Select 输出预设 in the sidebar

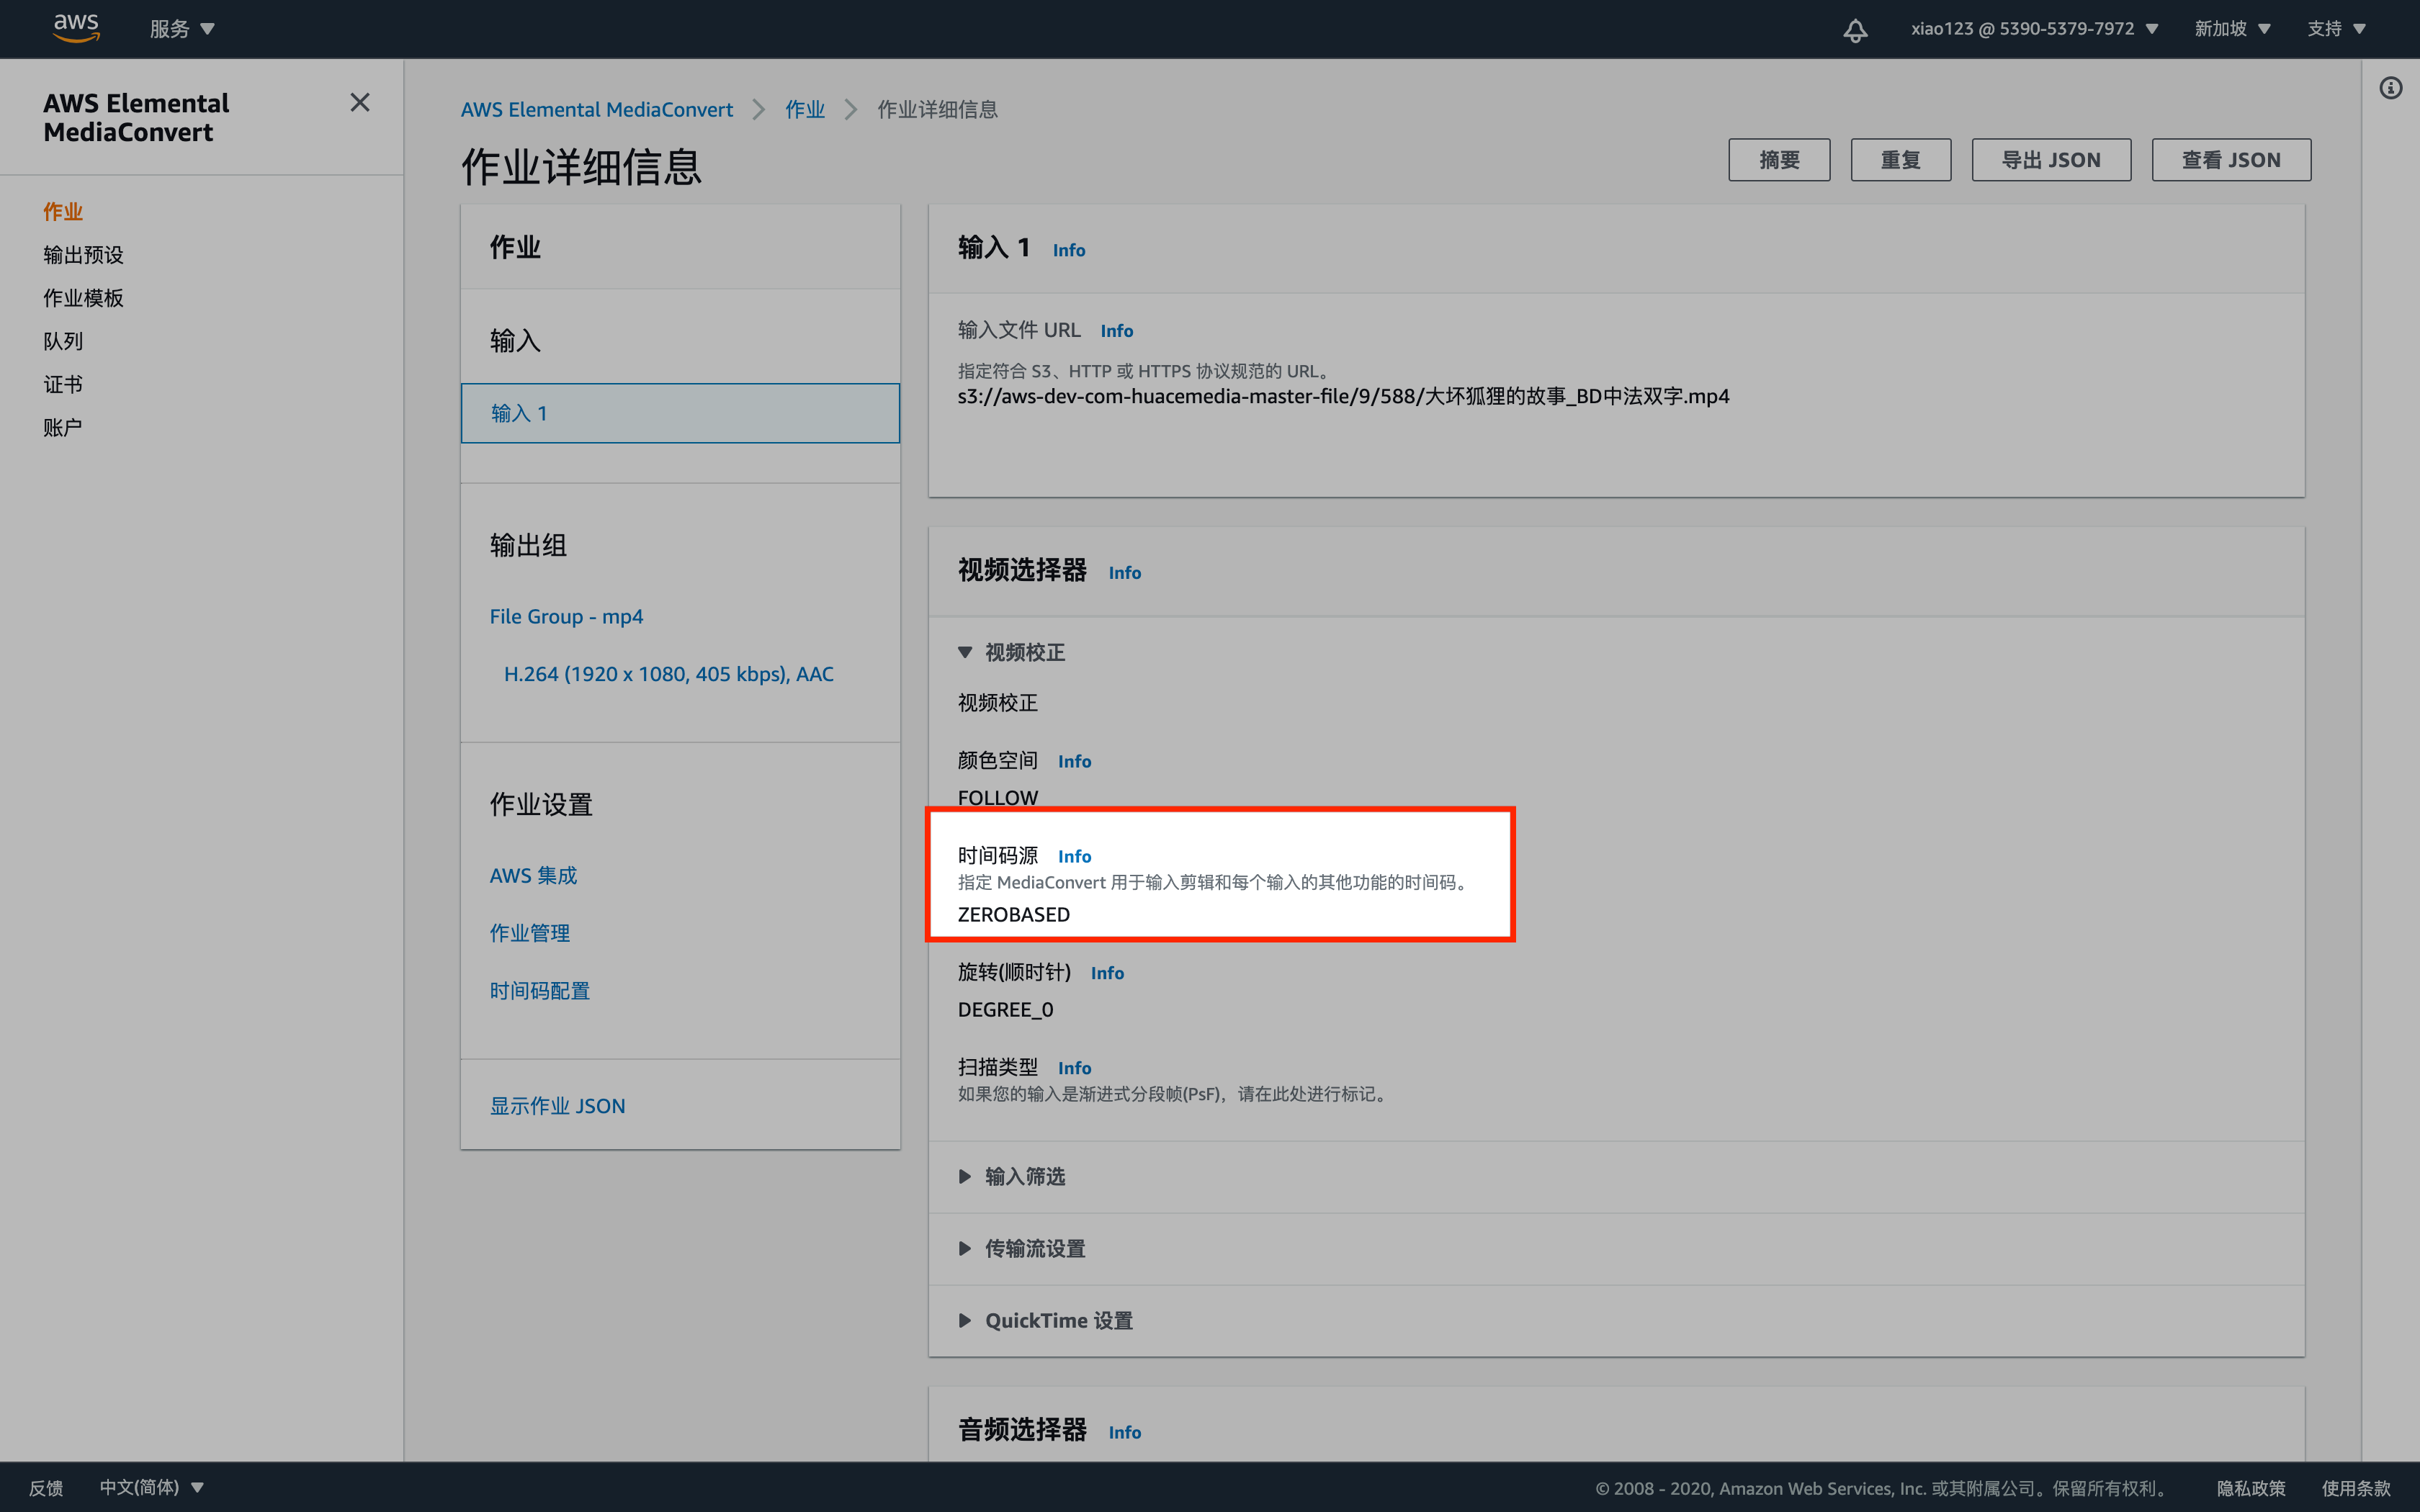[83, 255]
